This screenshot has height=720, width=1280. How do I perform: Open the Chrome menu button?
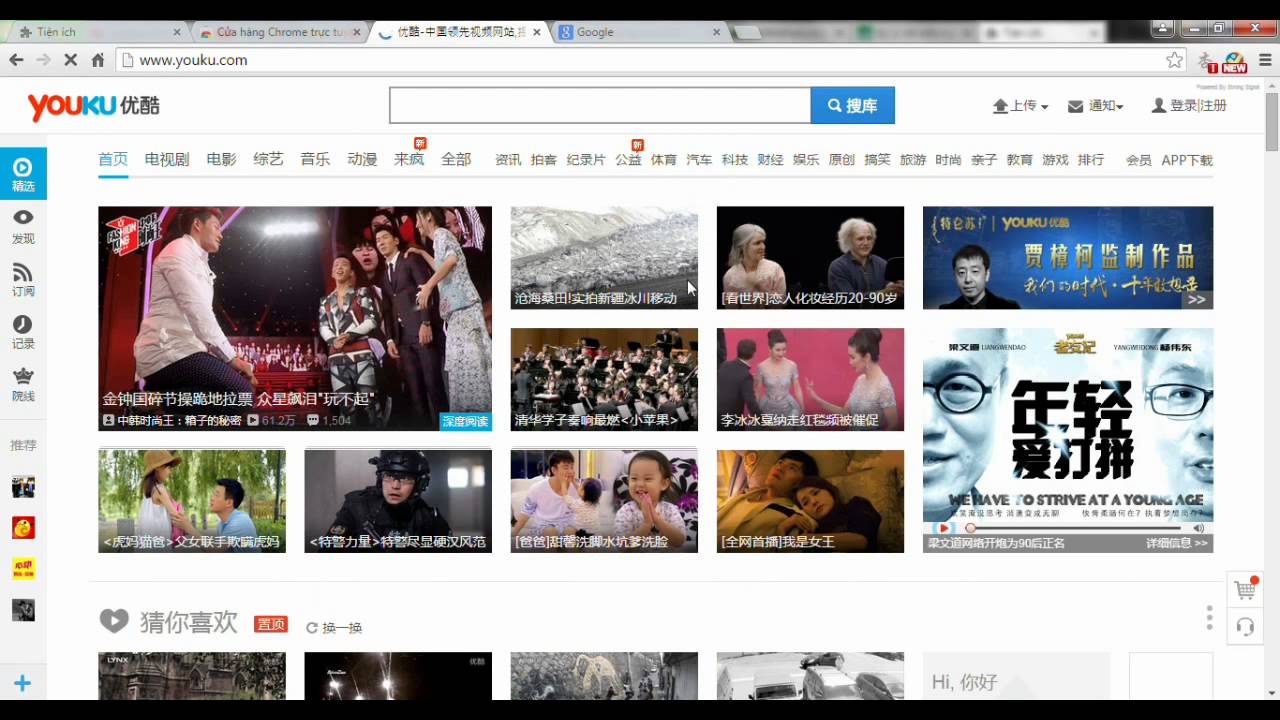point(1265,60)
